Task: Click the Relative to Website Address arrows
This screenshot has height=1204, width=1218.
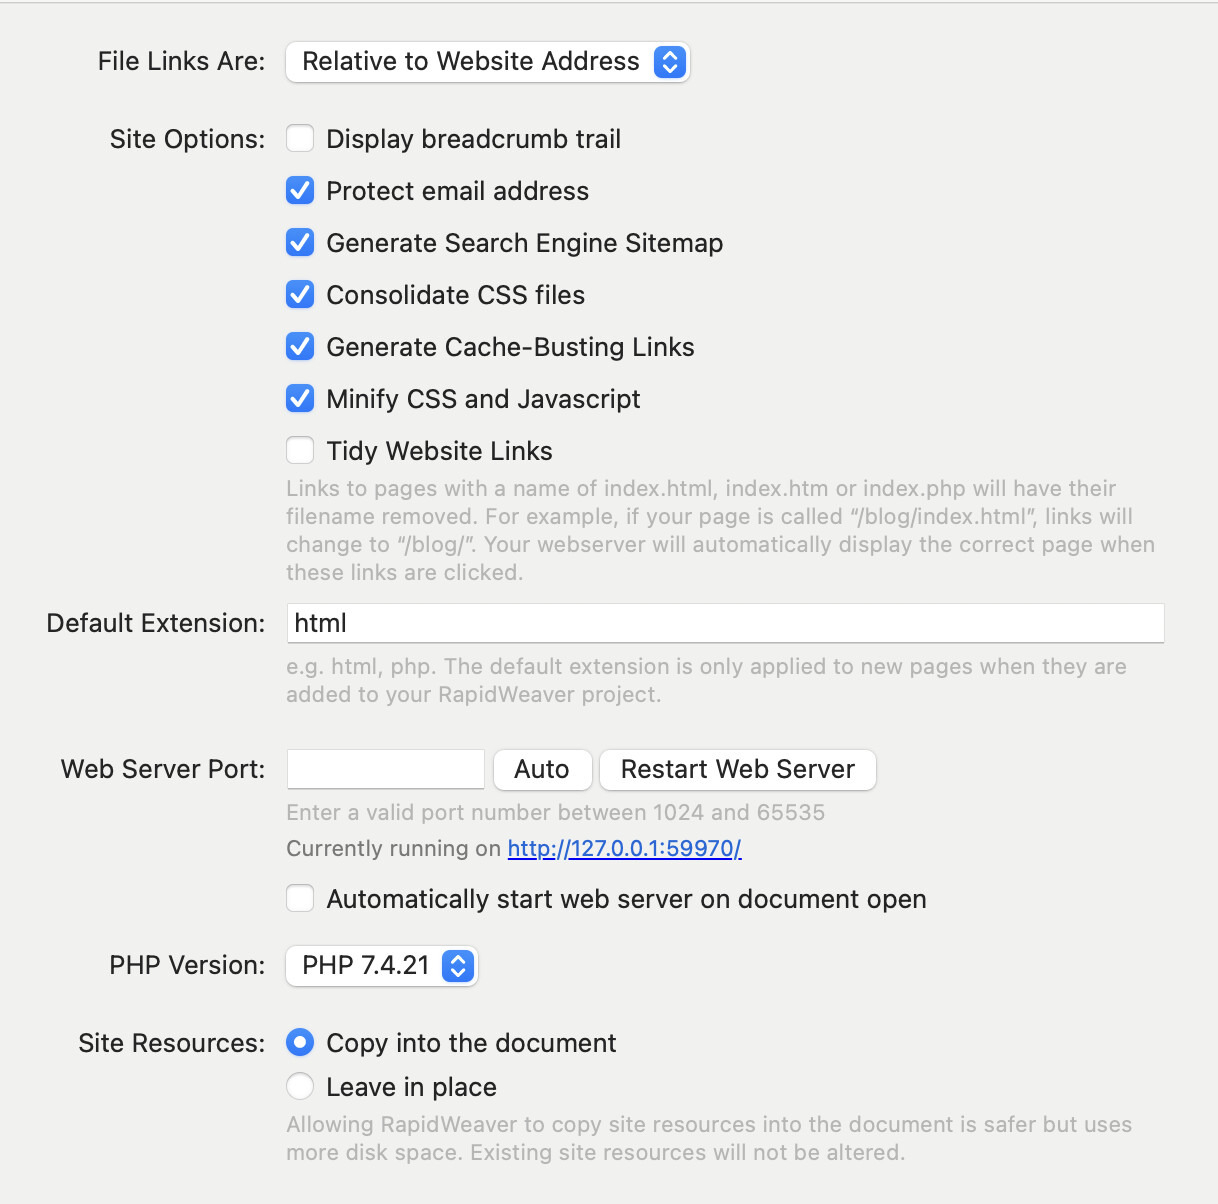Action: click(x=669, y=62)
